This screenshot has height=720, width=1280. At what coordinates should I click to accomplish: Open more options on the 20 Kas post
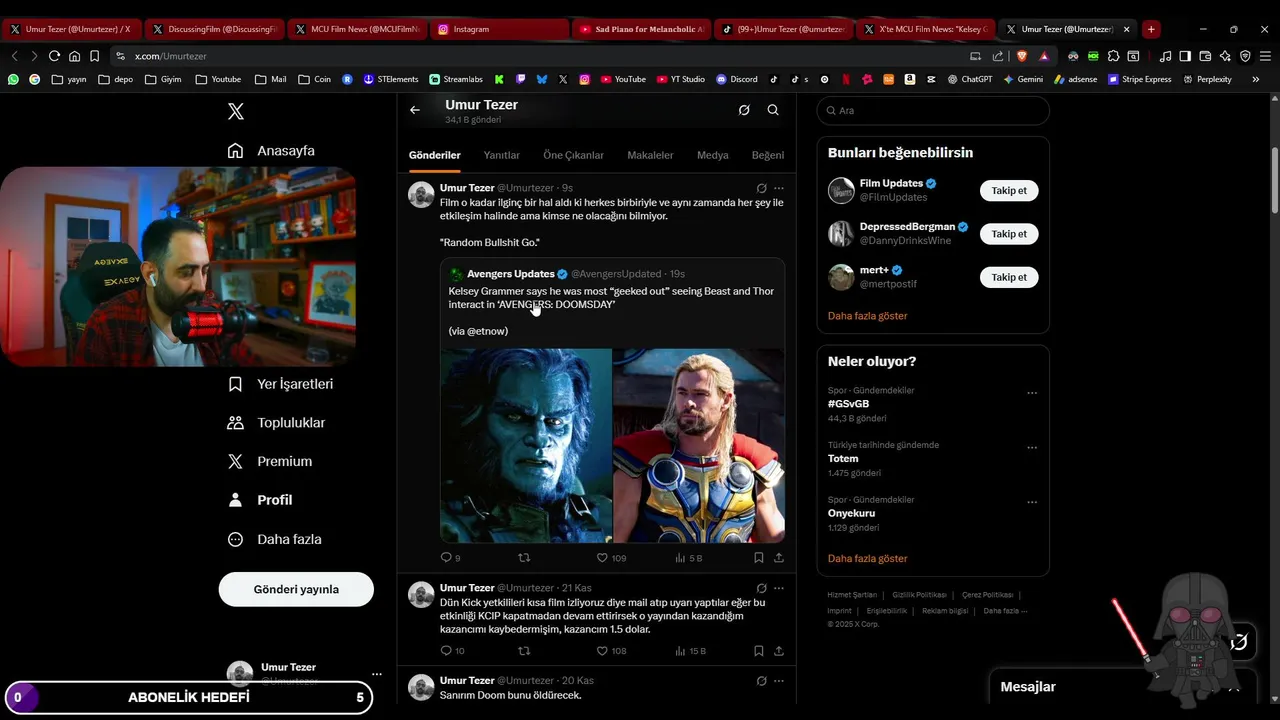[779, 681]
